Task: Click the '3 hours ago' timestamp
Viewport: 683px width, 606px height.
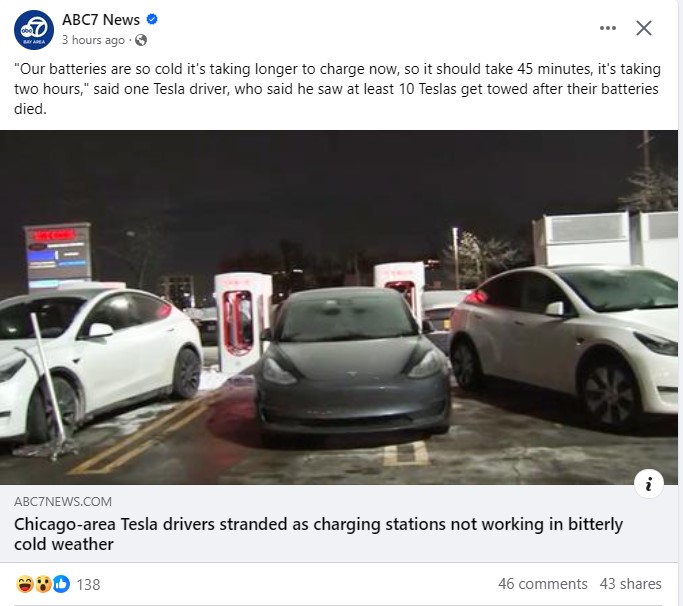Action: click(93, 40)
